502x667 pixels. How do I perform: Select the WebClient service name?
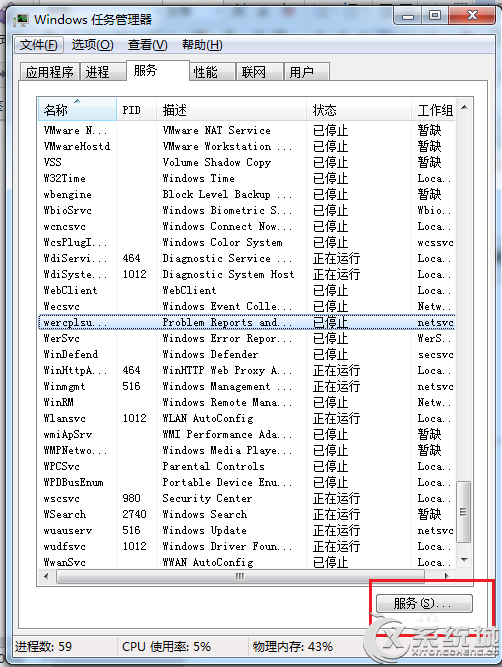point(71,291)
